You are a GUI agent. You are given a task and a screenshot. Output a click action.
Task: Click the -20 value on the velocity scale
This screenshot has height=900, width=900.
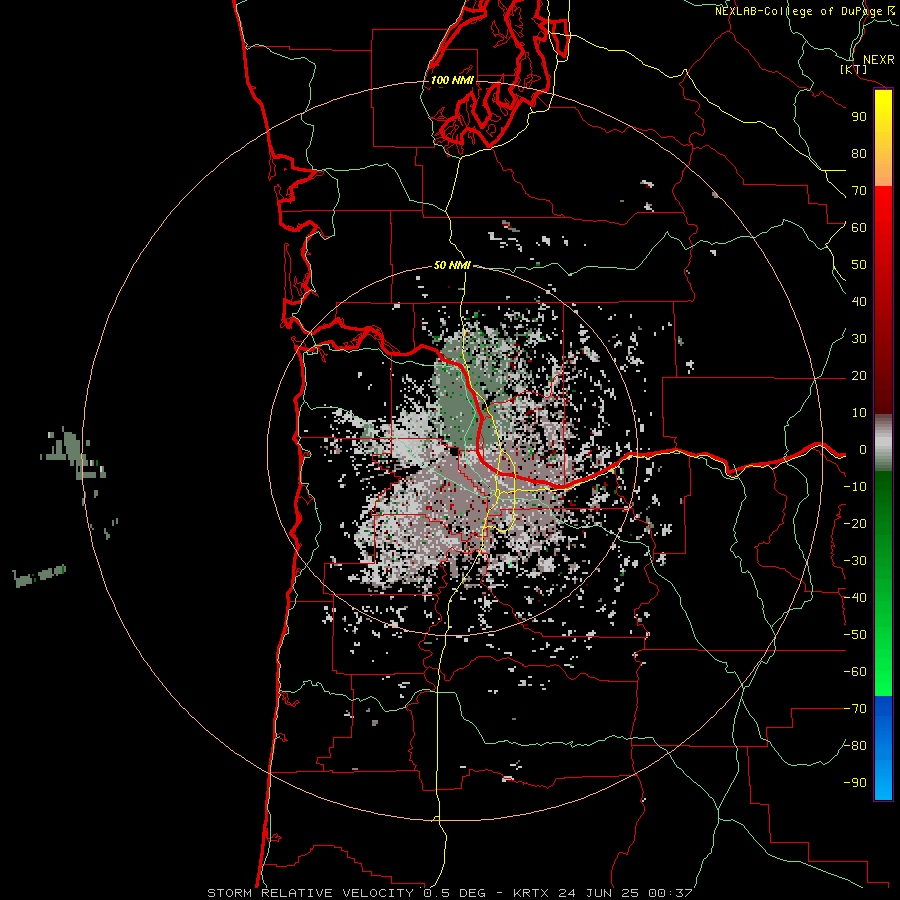855,524
